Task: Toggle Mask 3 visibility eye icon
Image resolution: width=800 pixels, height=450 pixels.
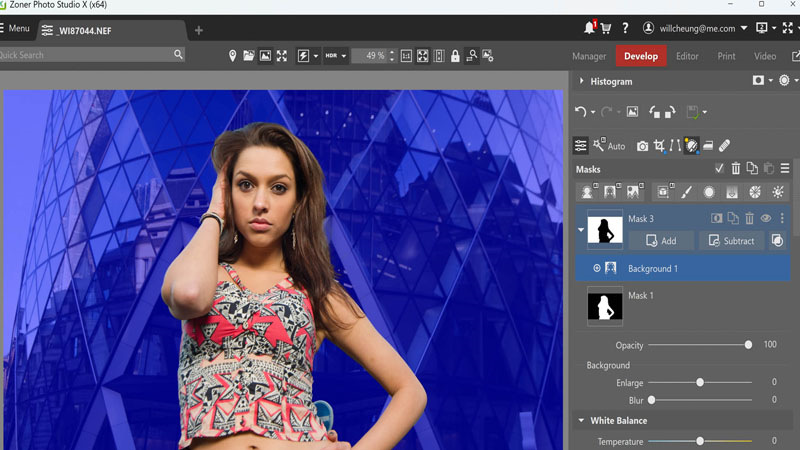Action: [766, 218]
